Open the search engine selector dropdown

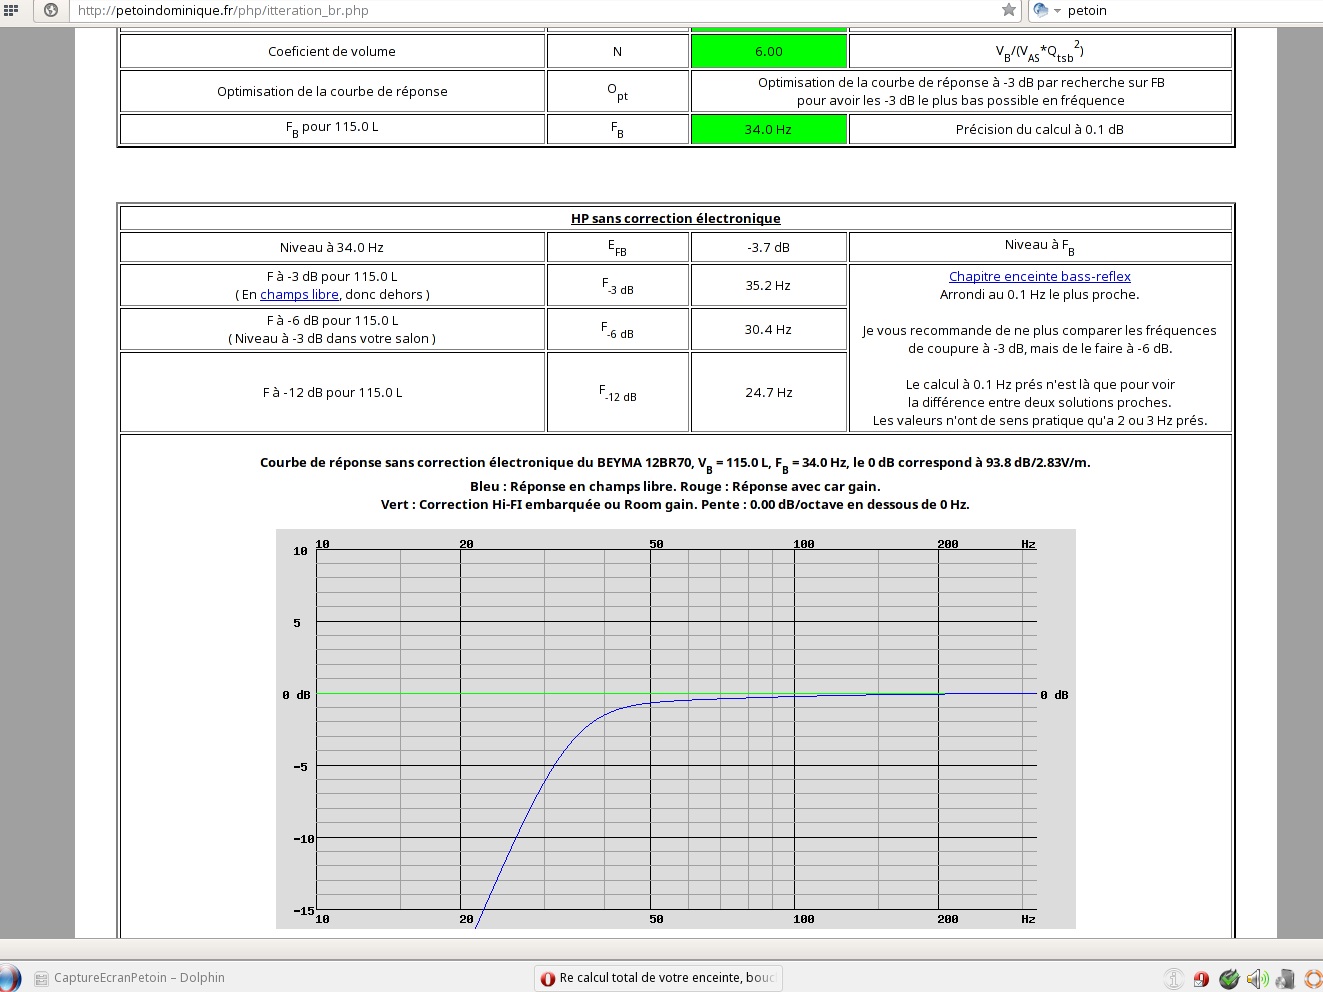click(1046, 10)
